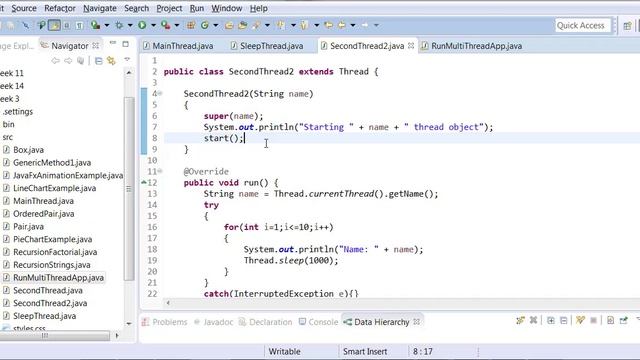Open Window menu

[x=227, y=8]
